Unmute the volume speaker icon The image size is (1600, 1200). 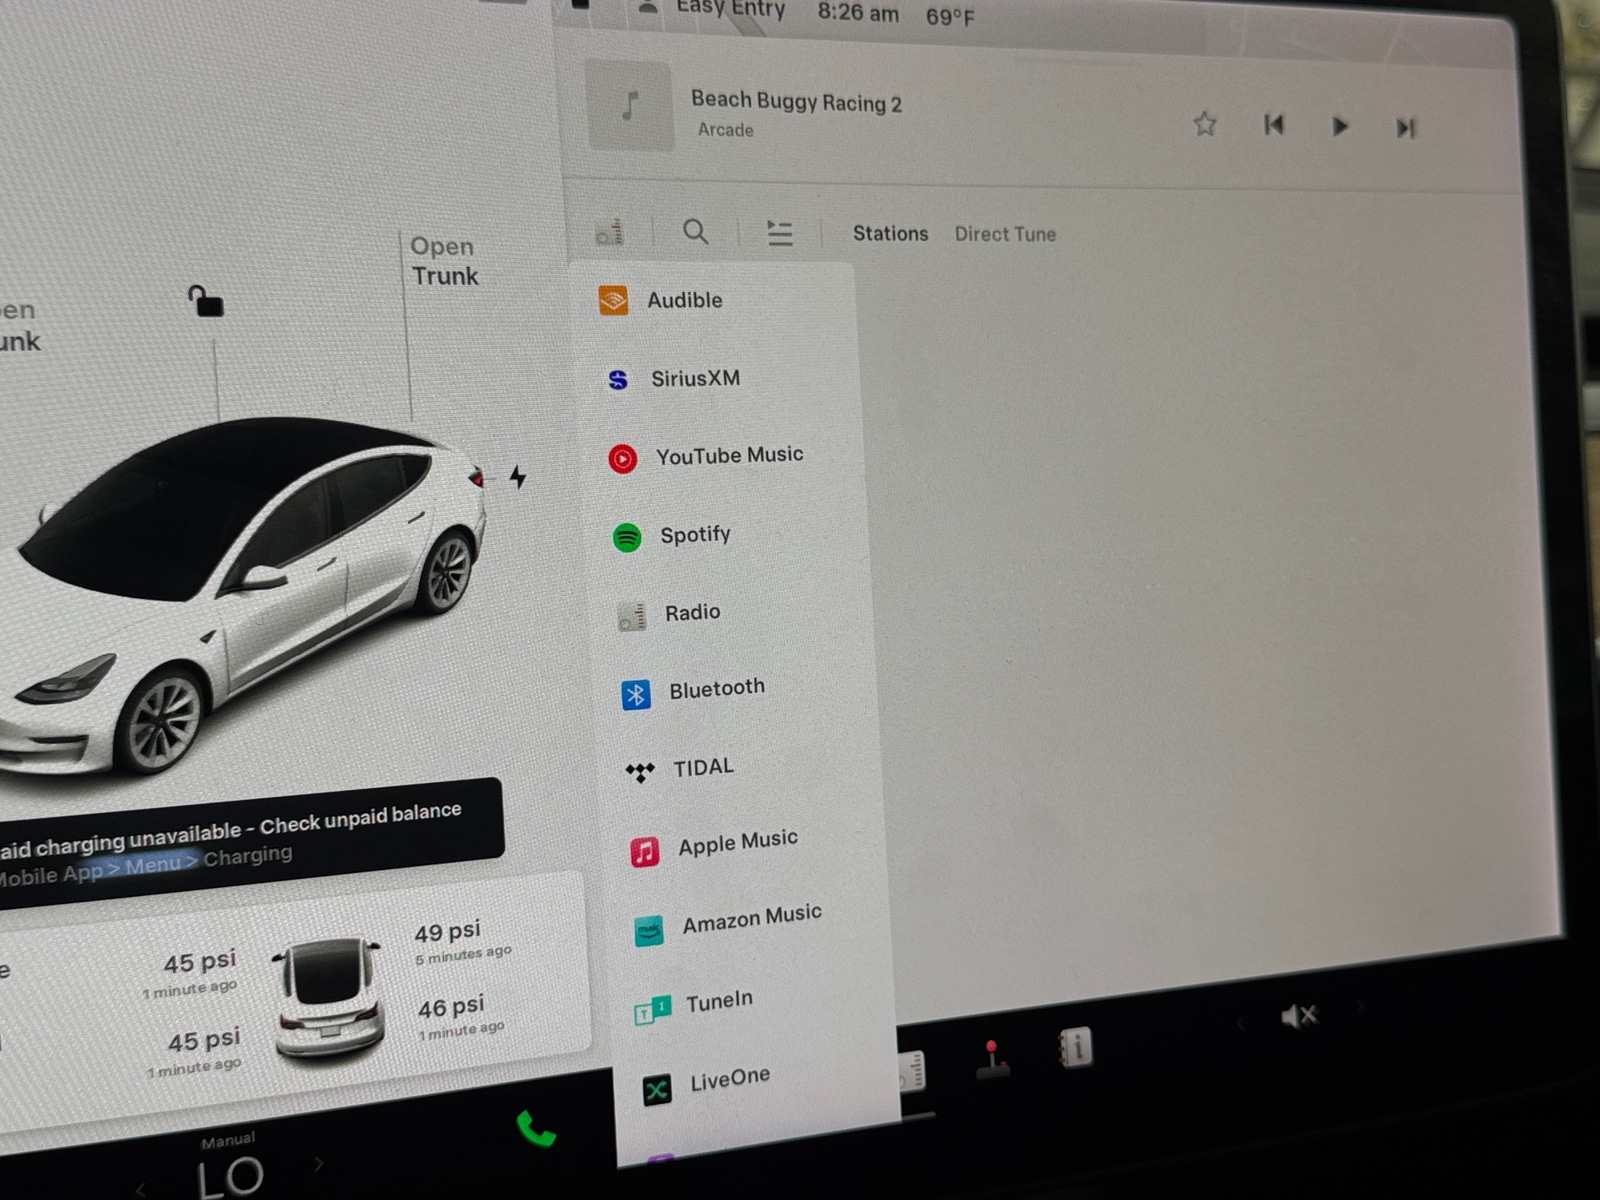coord(1299,1016)
